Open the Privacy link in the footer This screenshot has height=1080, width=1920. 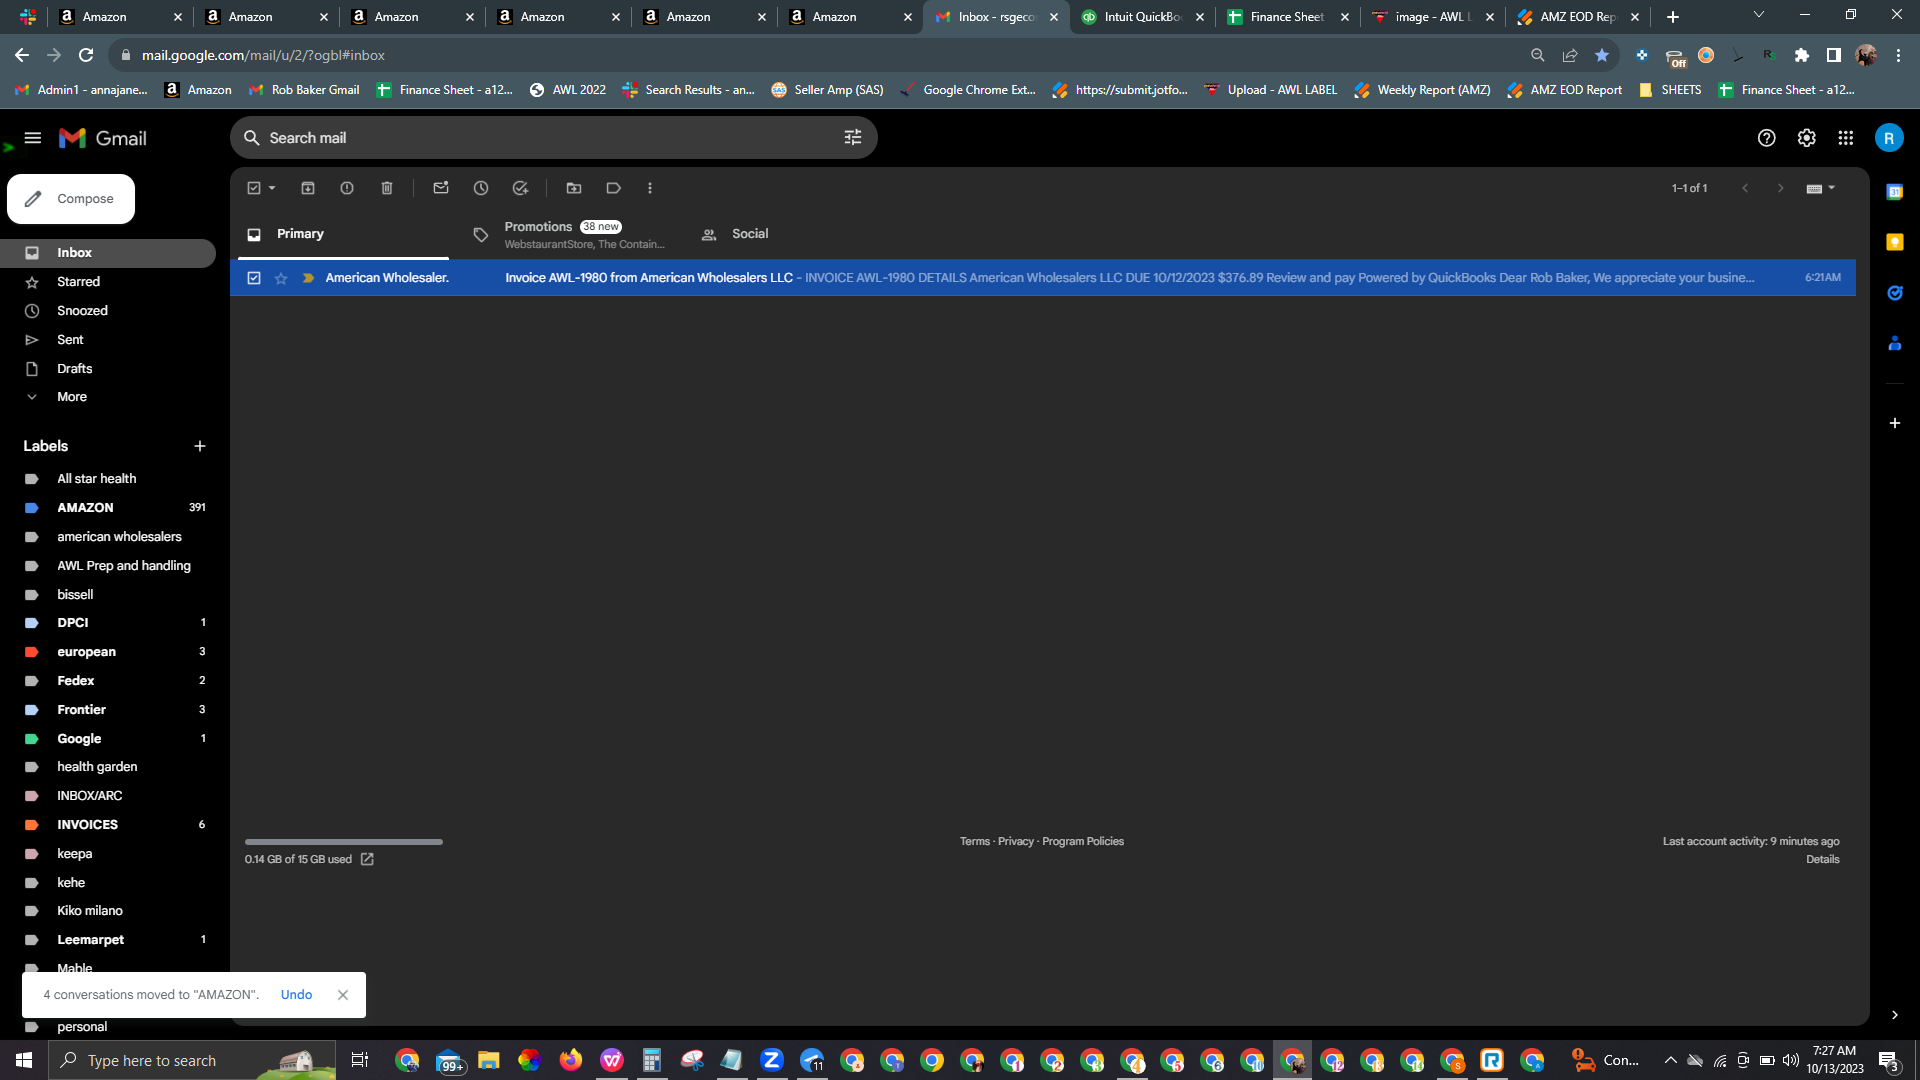1016,842
